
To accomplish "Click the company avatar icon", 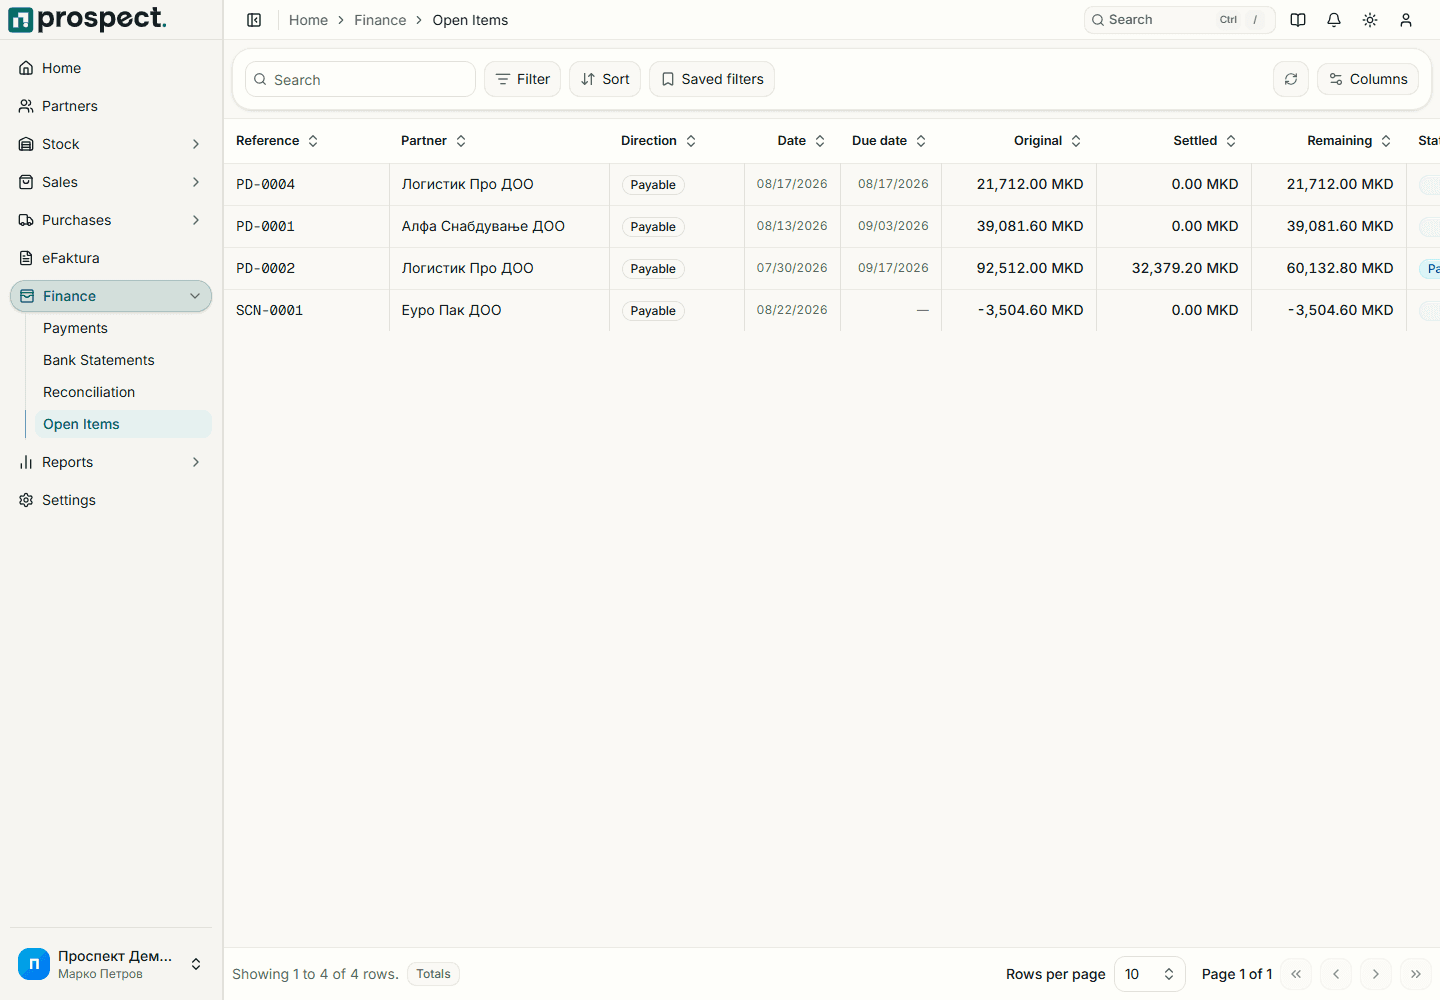I will click(x=34, y=964).
